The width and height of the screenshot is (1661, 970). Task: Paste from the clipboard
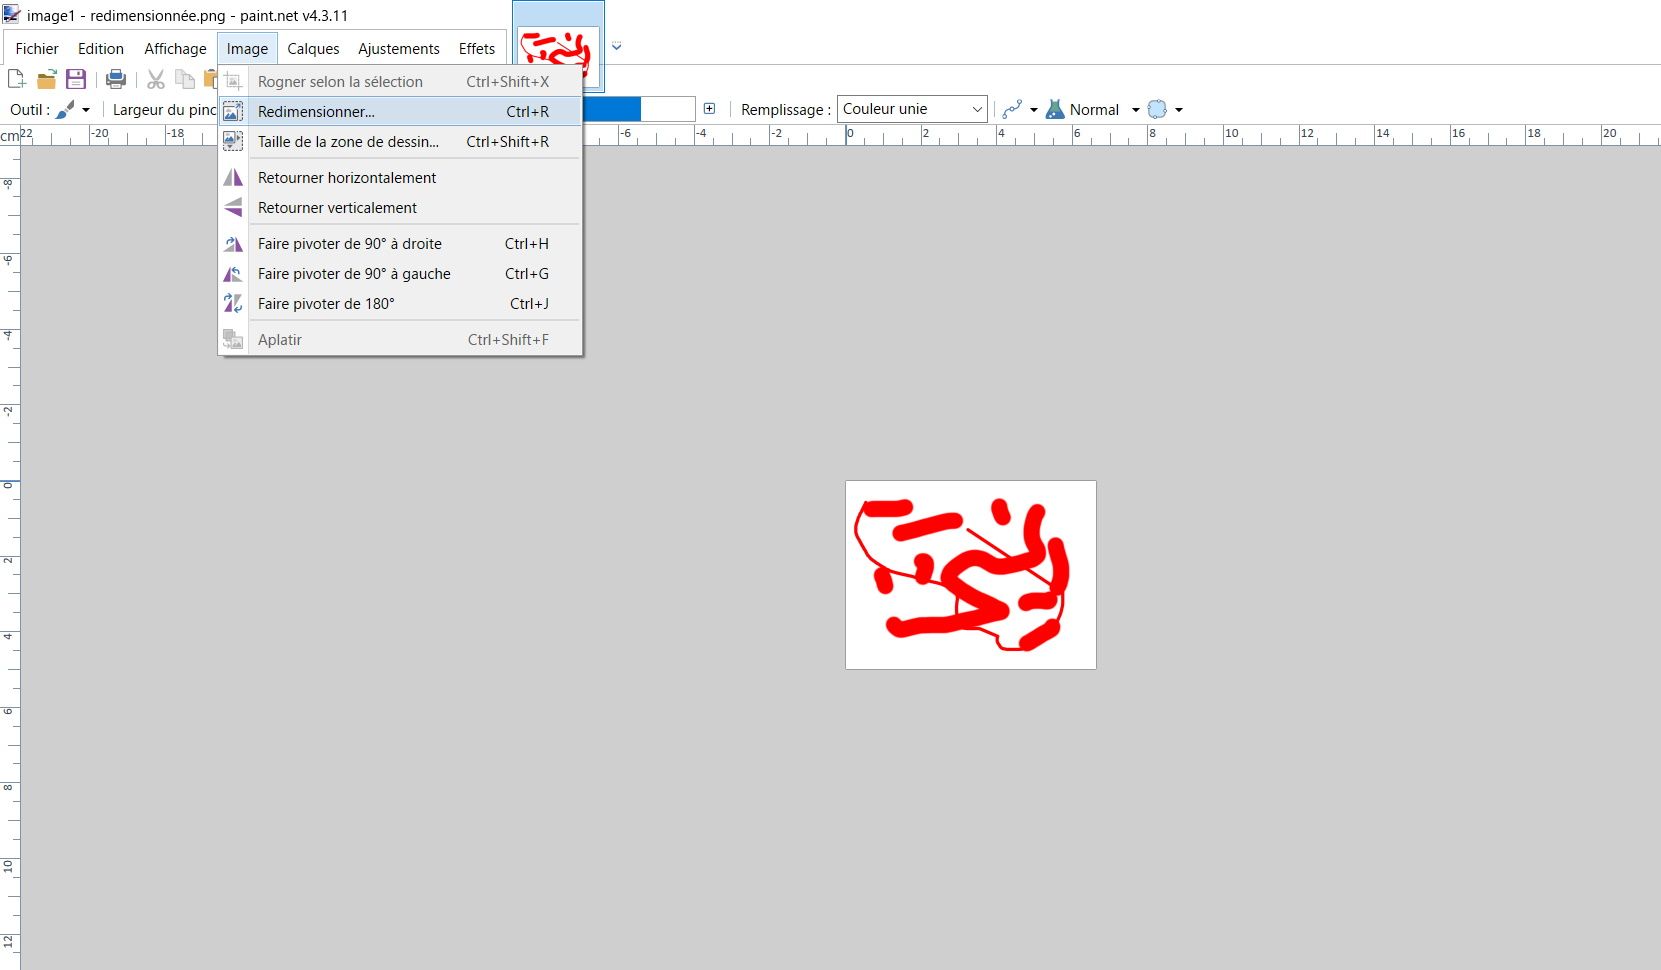pyautogui.click(x=211, y=79)
